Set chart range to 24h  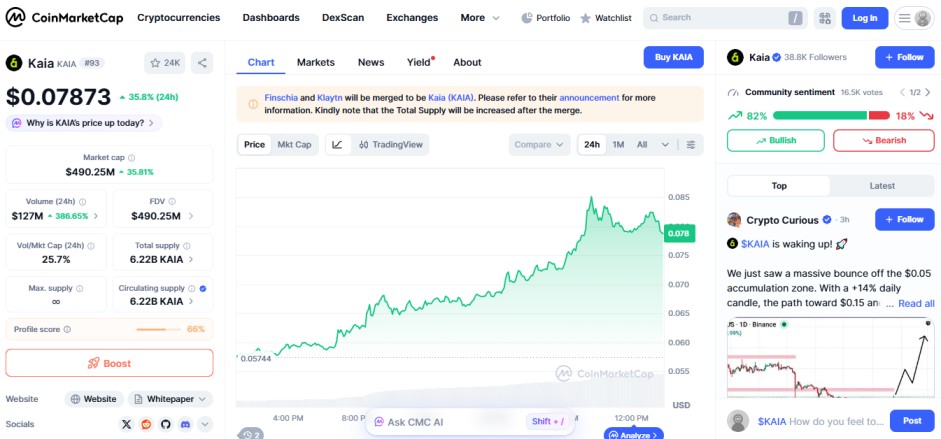pyautogui.click(x=592, y=145)
